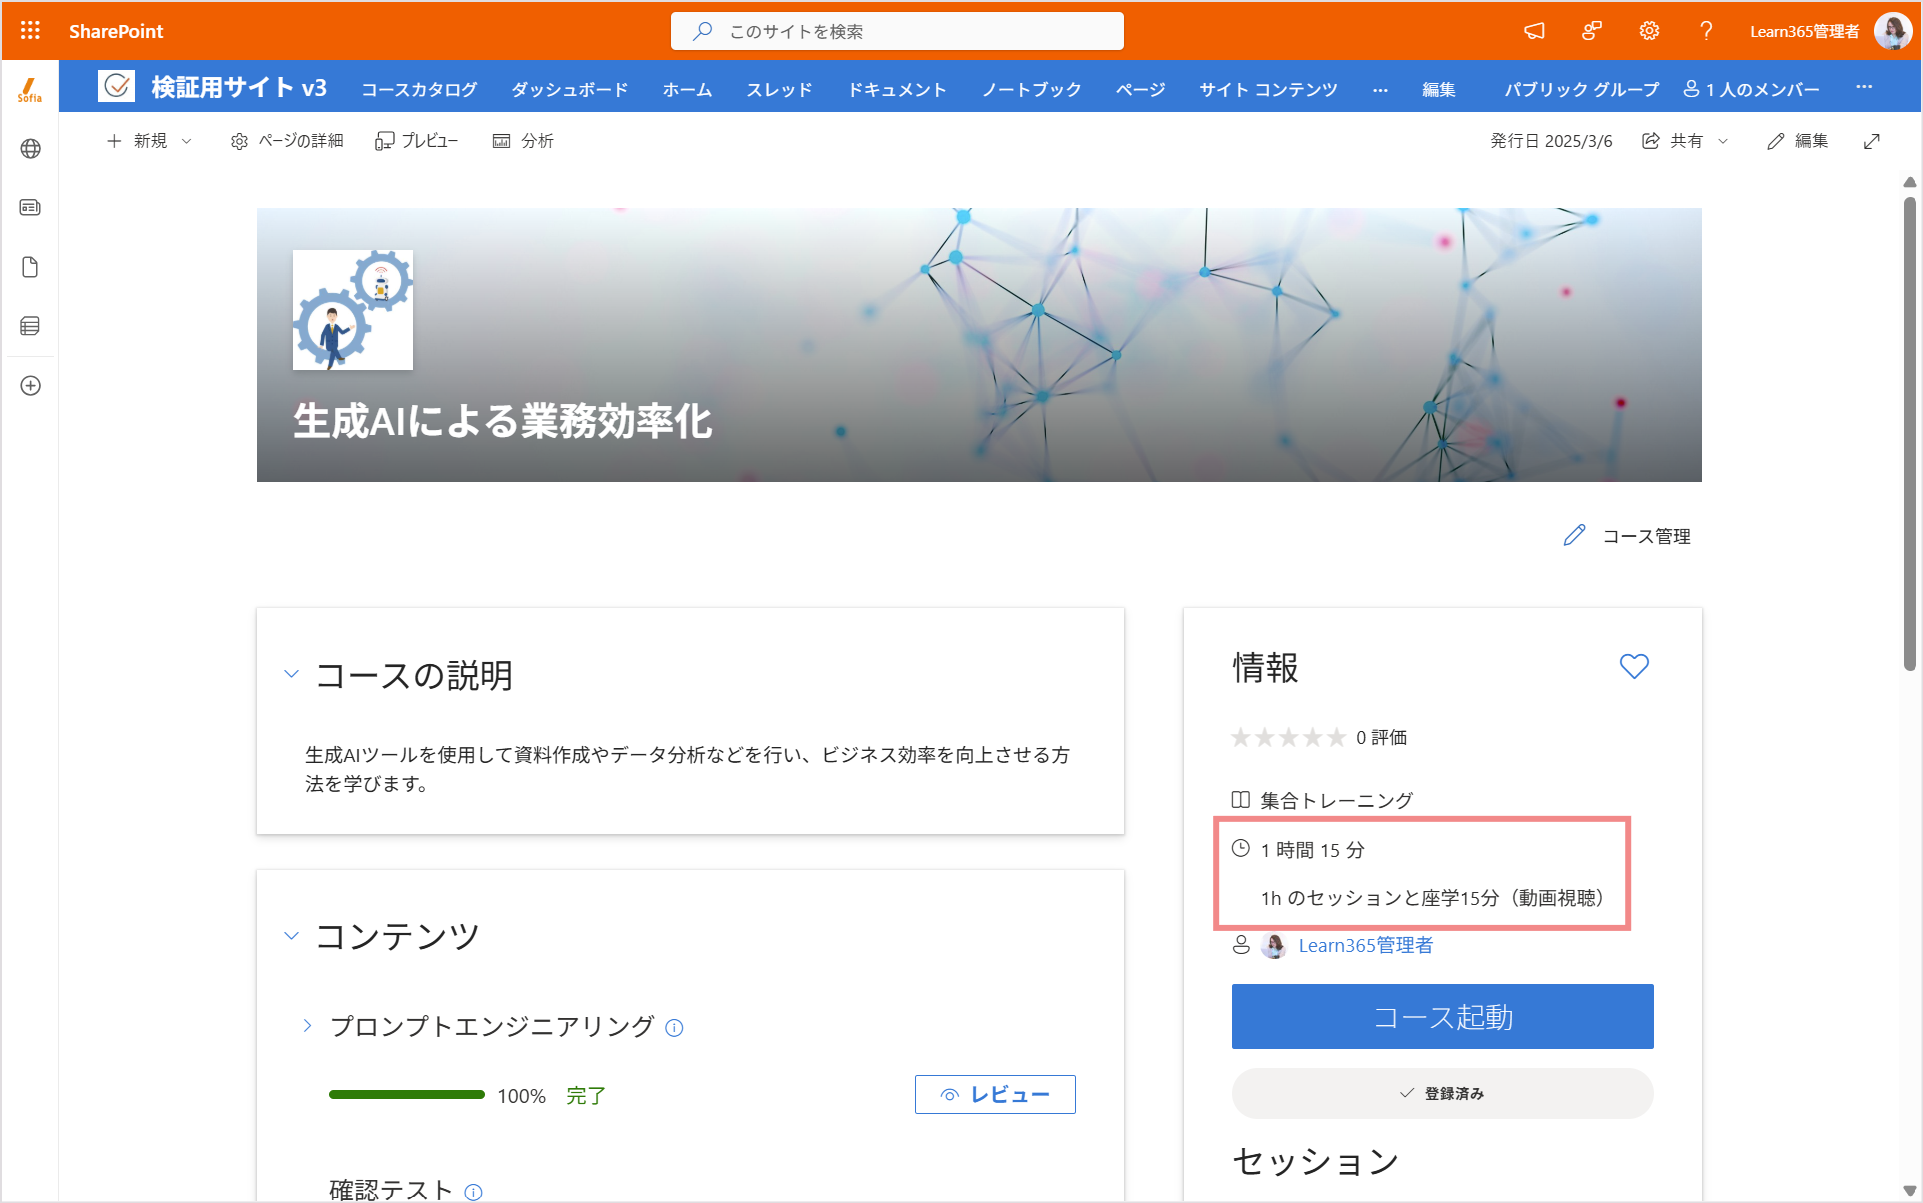This screenshot has width=1923, height=1203.
Task: Toggle the favorite heart icon
Action: pyautogui.click(x=1634, y=666)
